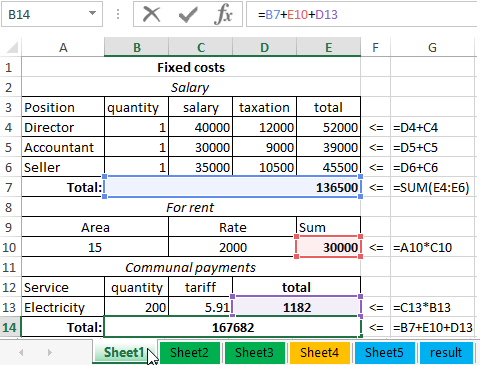Select column D header
This screenshot has width=480, height=365.
[x=264, y=47]
